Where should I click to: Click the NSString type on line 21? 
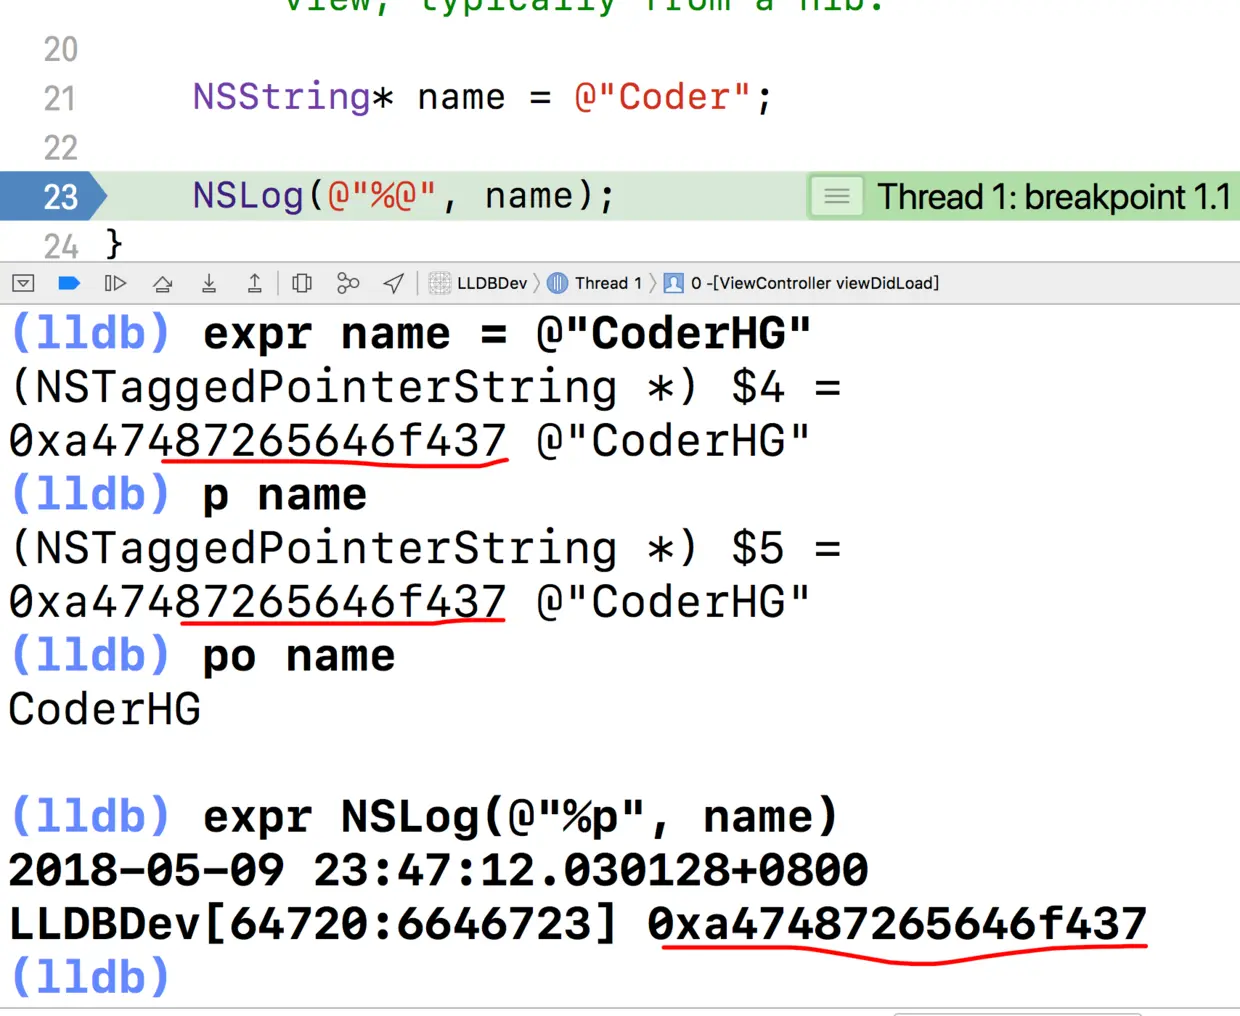tap(282, 97)
